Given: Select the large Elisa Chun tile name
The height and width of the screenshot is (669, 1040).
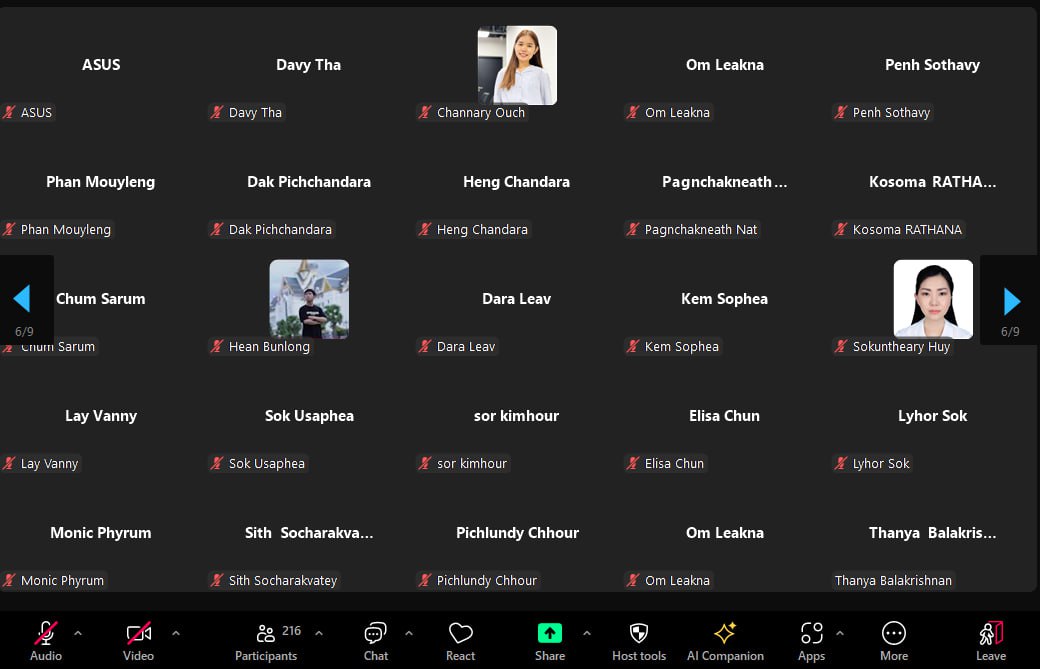Looking at the screenshot, I should [x=724, y=416].
